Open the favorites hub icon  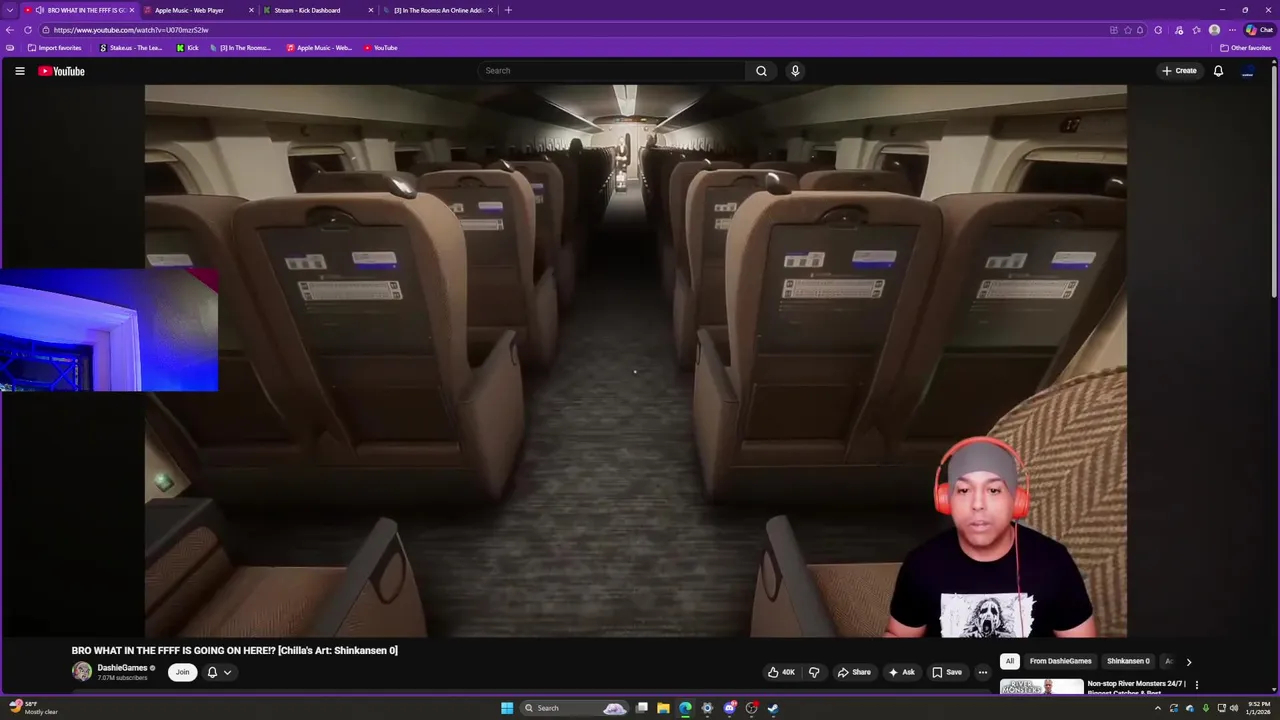pyautogui.click(x=1196, y=30)
